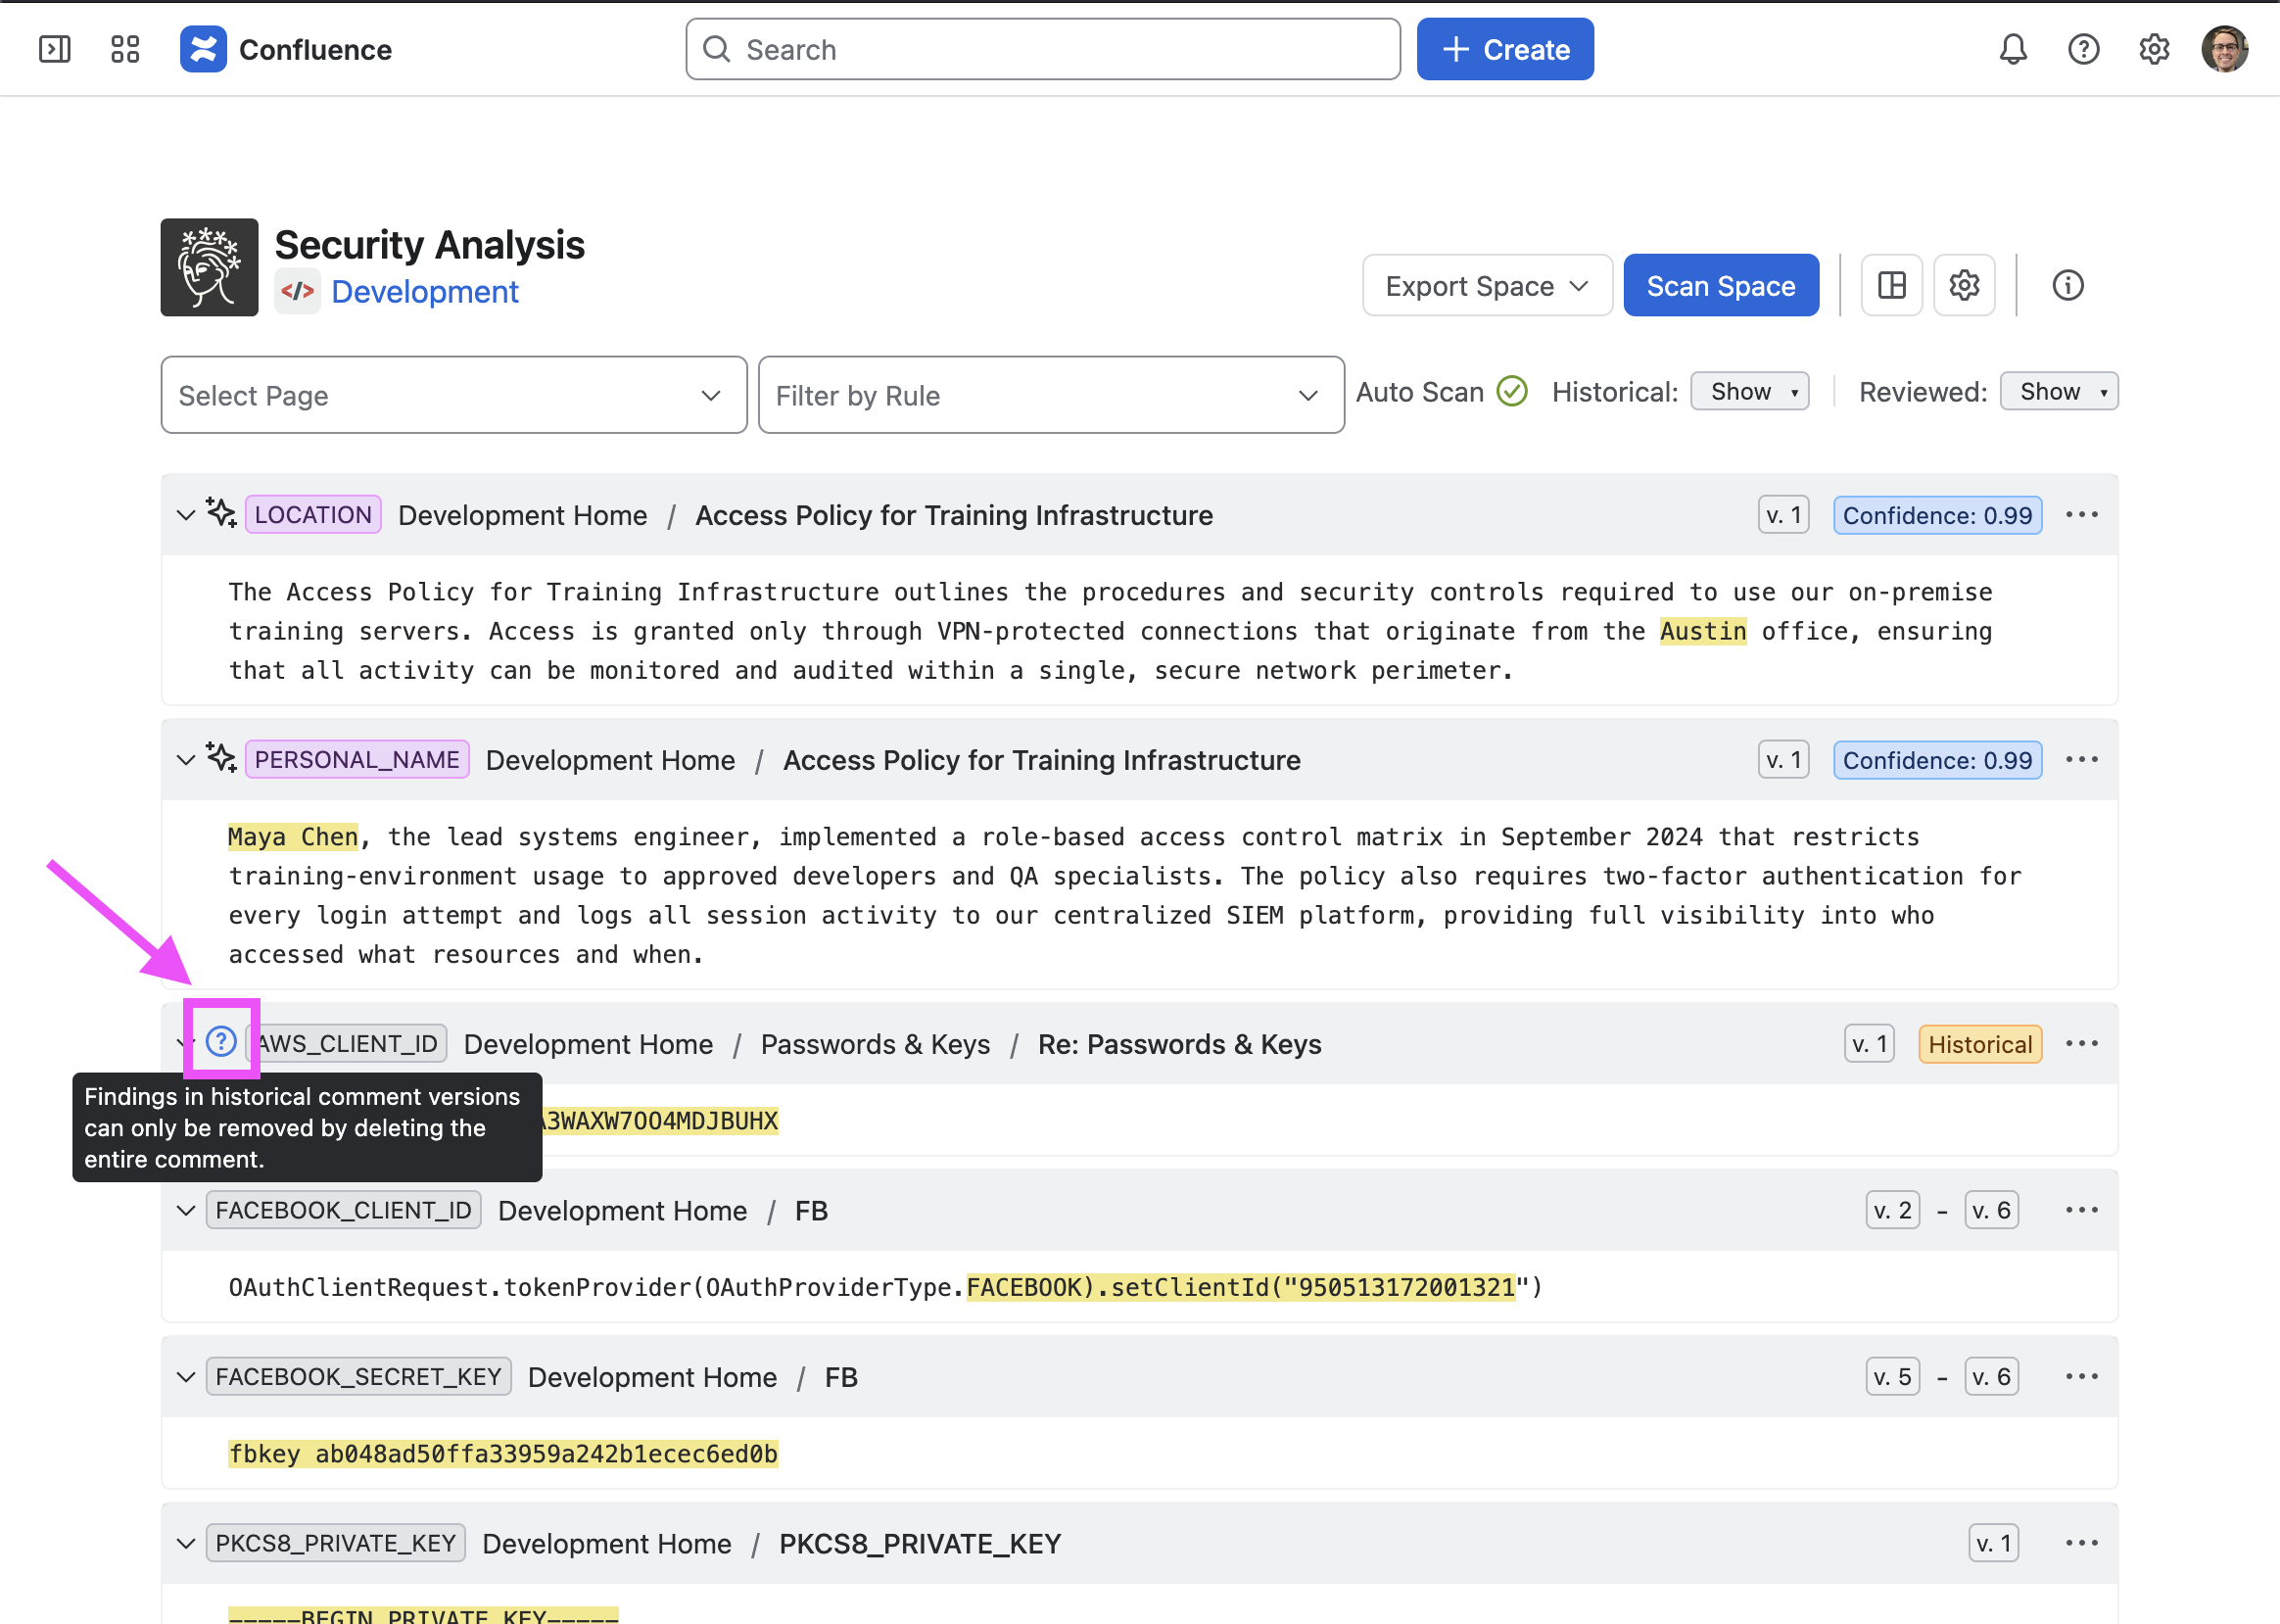Change the Historical Show dropdown
2280x1624 pixels.
point(1750,392)
